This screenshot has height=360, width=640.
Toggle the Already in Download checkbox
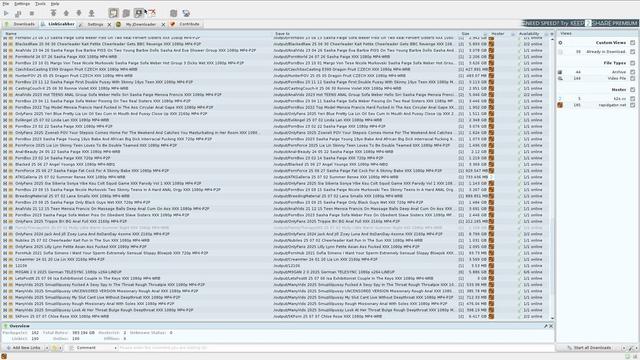(x=633, y=52)
